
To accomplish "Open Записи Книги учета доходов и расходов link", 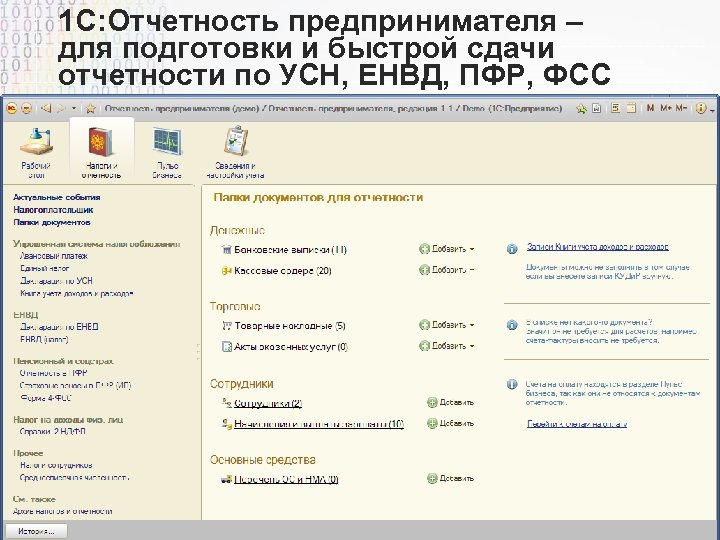I will click(x=597, y=247).
